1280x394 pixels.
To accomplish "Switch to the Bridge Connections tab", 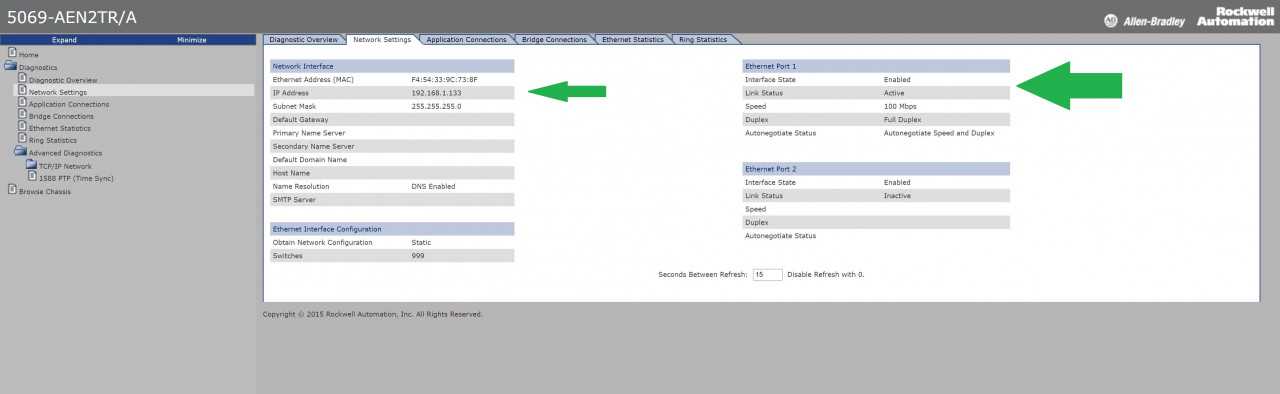I will (553, 39).
